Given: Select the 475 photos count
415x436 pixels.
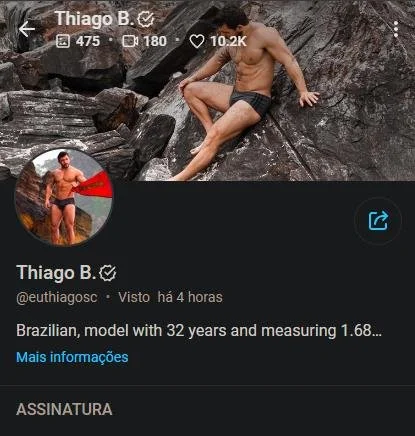Looking at the screenshot, I should pos(88,41).
